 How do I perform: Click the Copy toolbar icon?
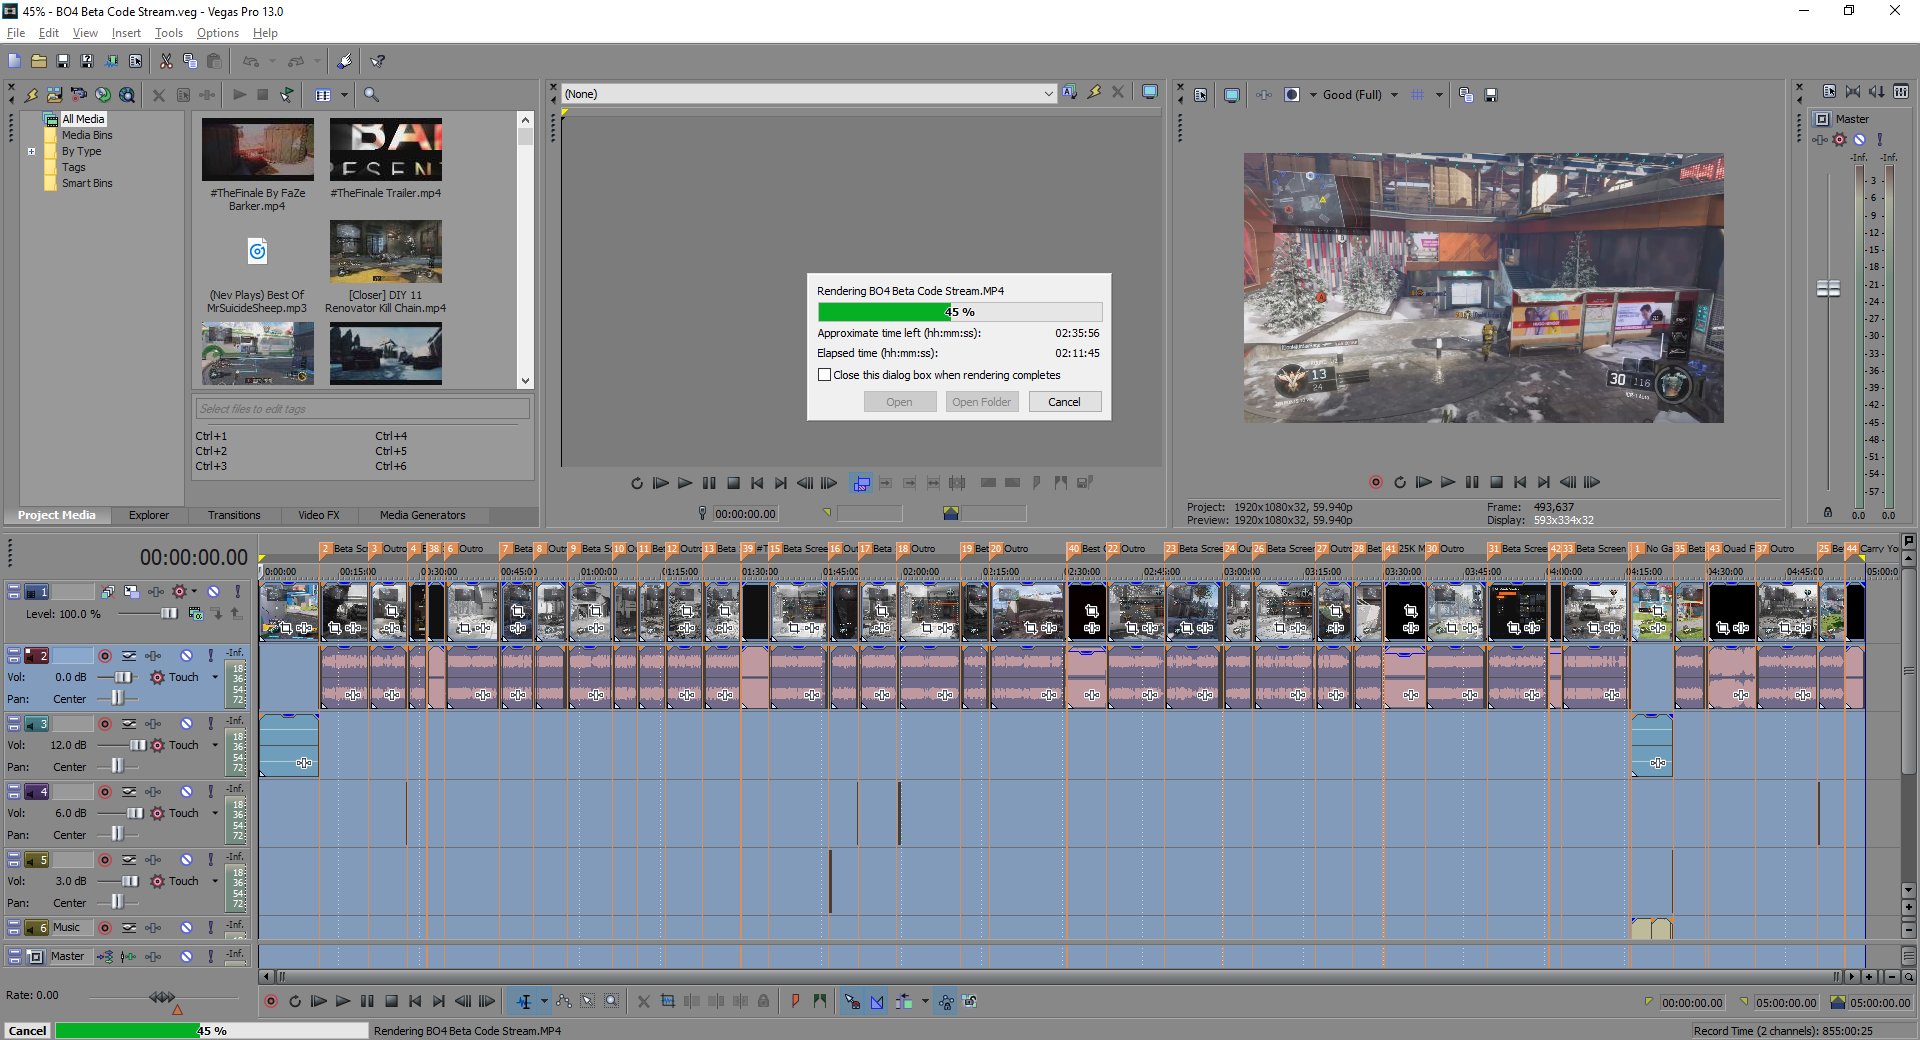(x=190, y=61)
